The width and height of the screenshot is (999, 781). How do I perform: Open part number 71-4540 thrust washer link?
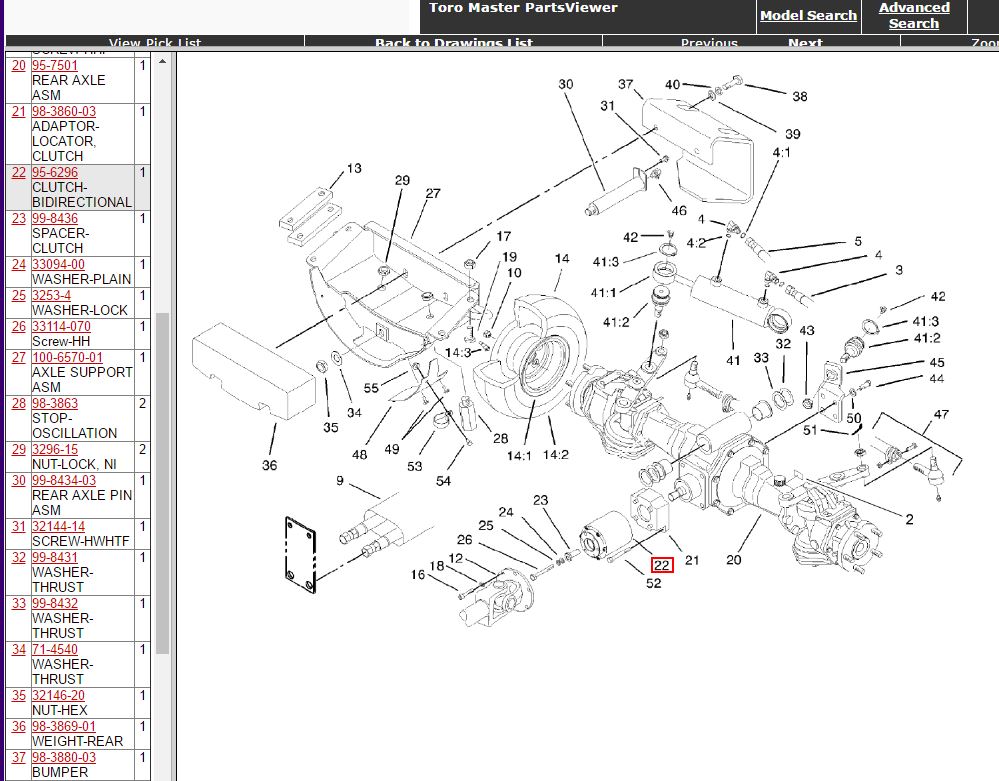pos(55,650)
